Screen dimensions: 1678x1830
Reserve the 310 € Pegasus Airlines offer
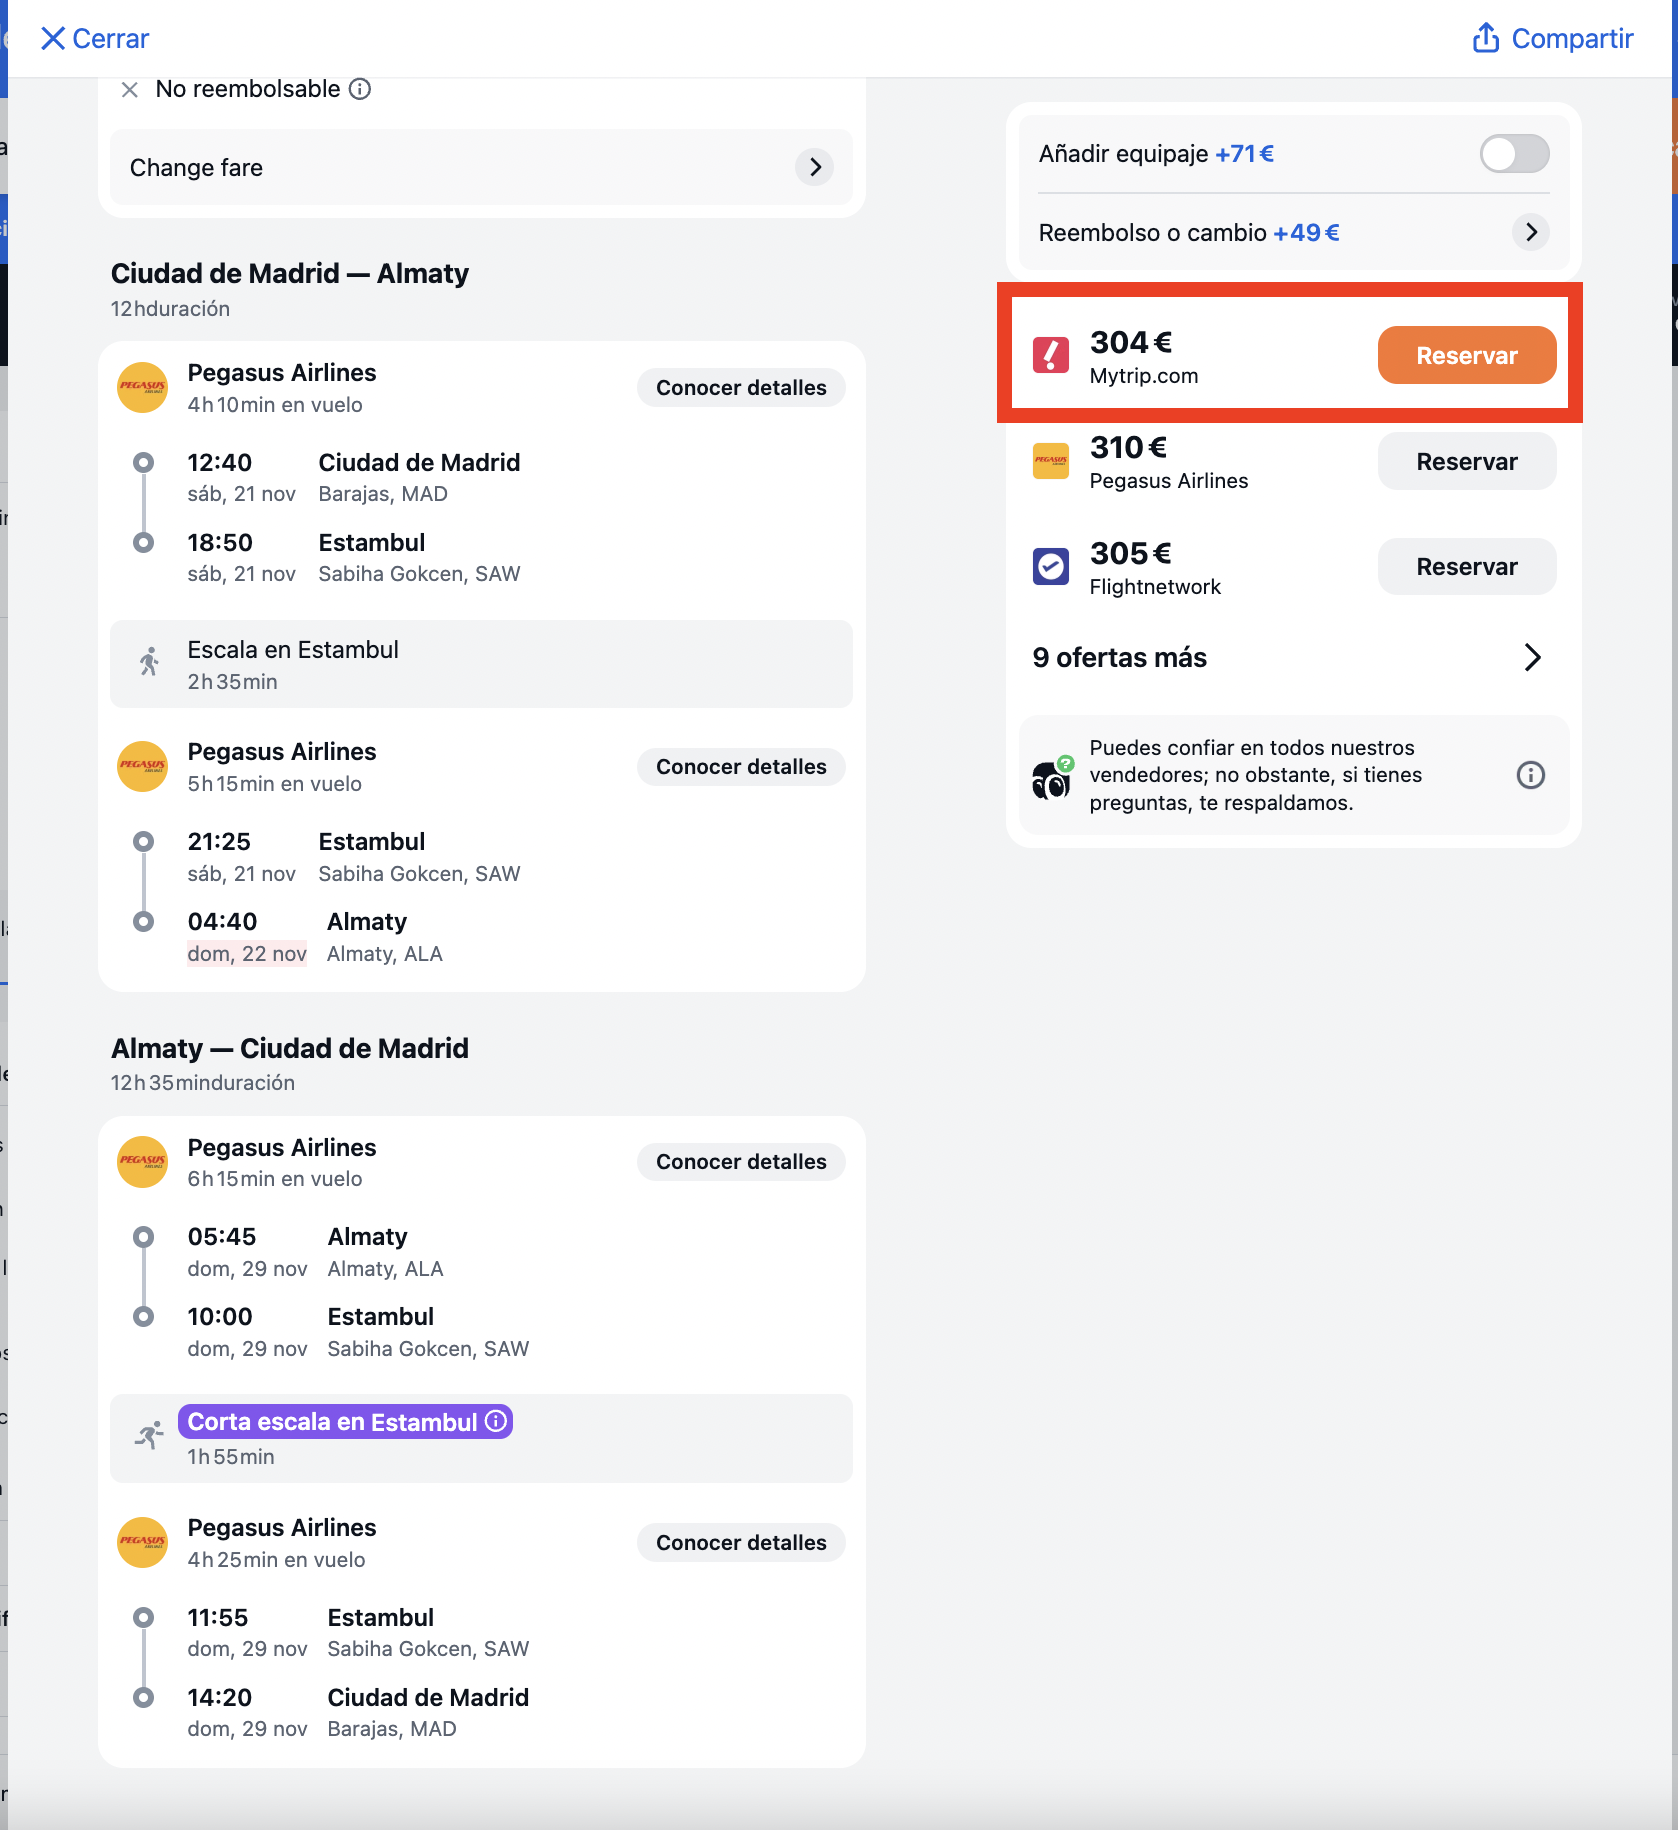coord(1466,461)
